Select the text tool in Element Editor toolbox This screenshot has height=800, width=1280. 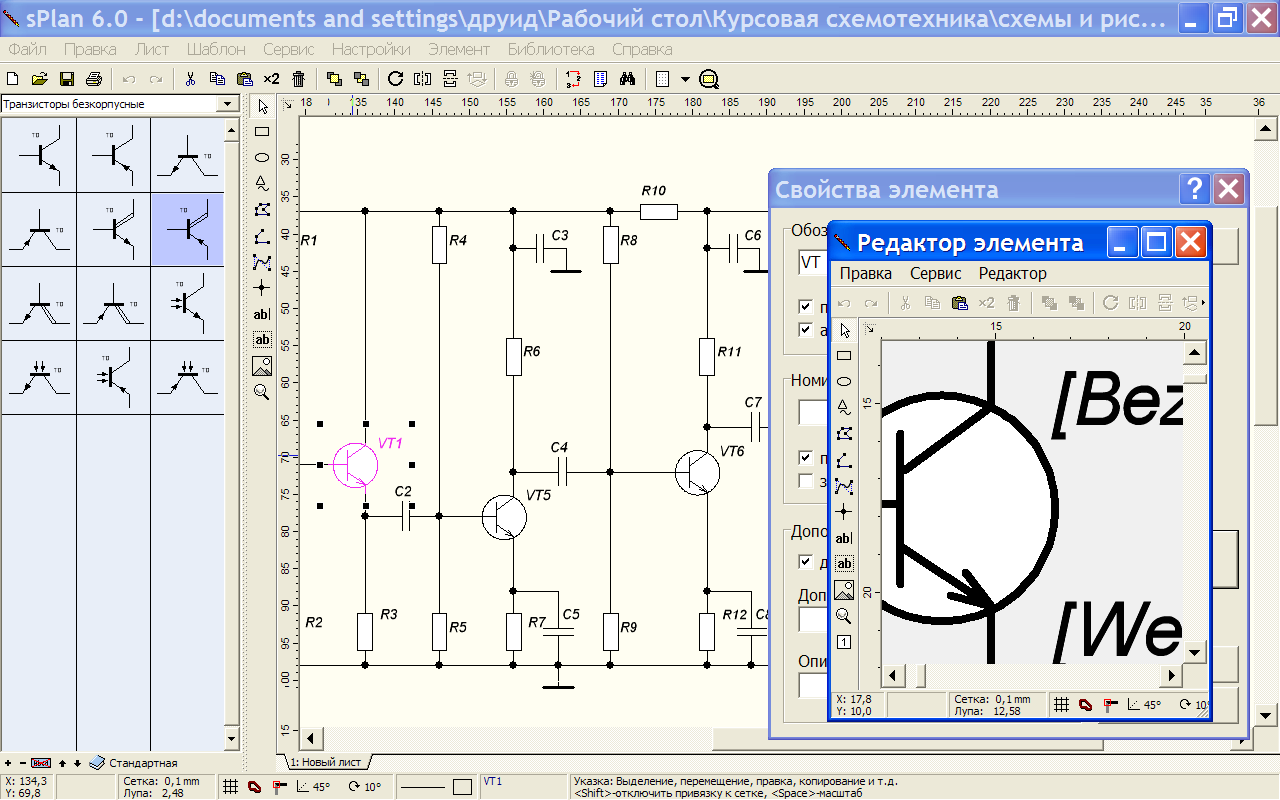coord(844,538)
